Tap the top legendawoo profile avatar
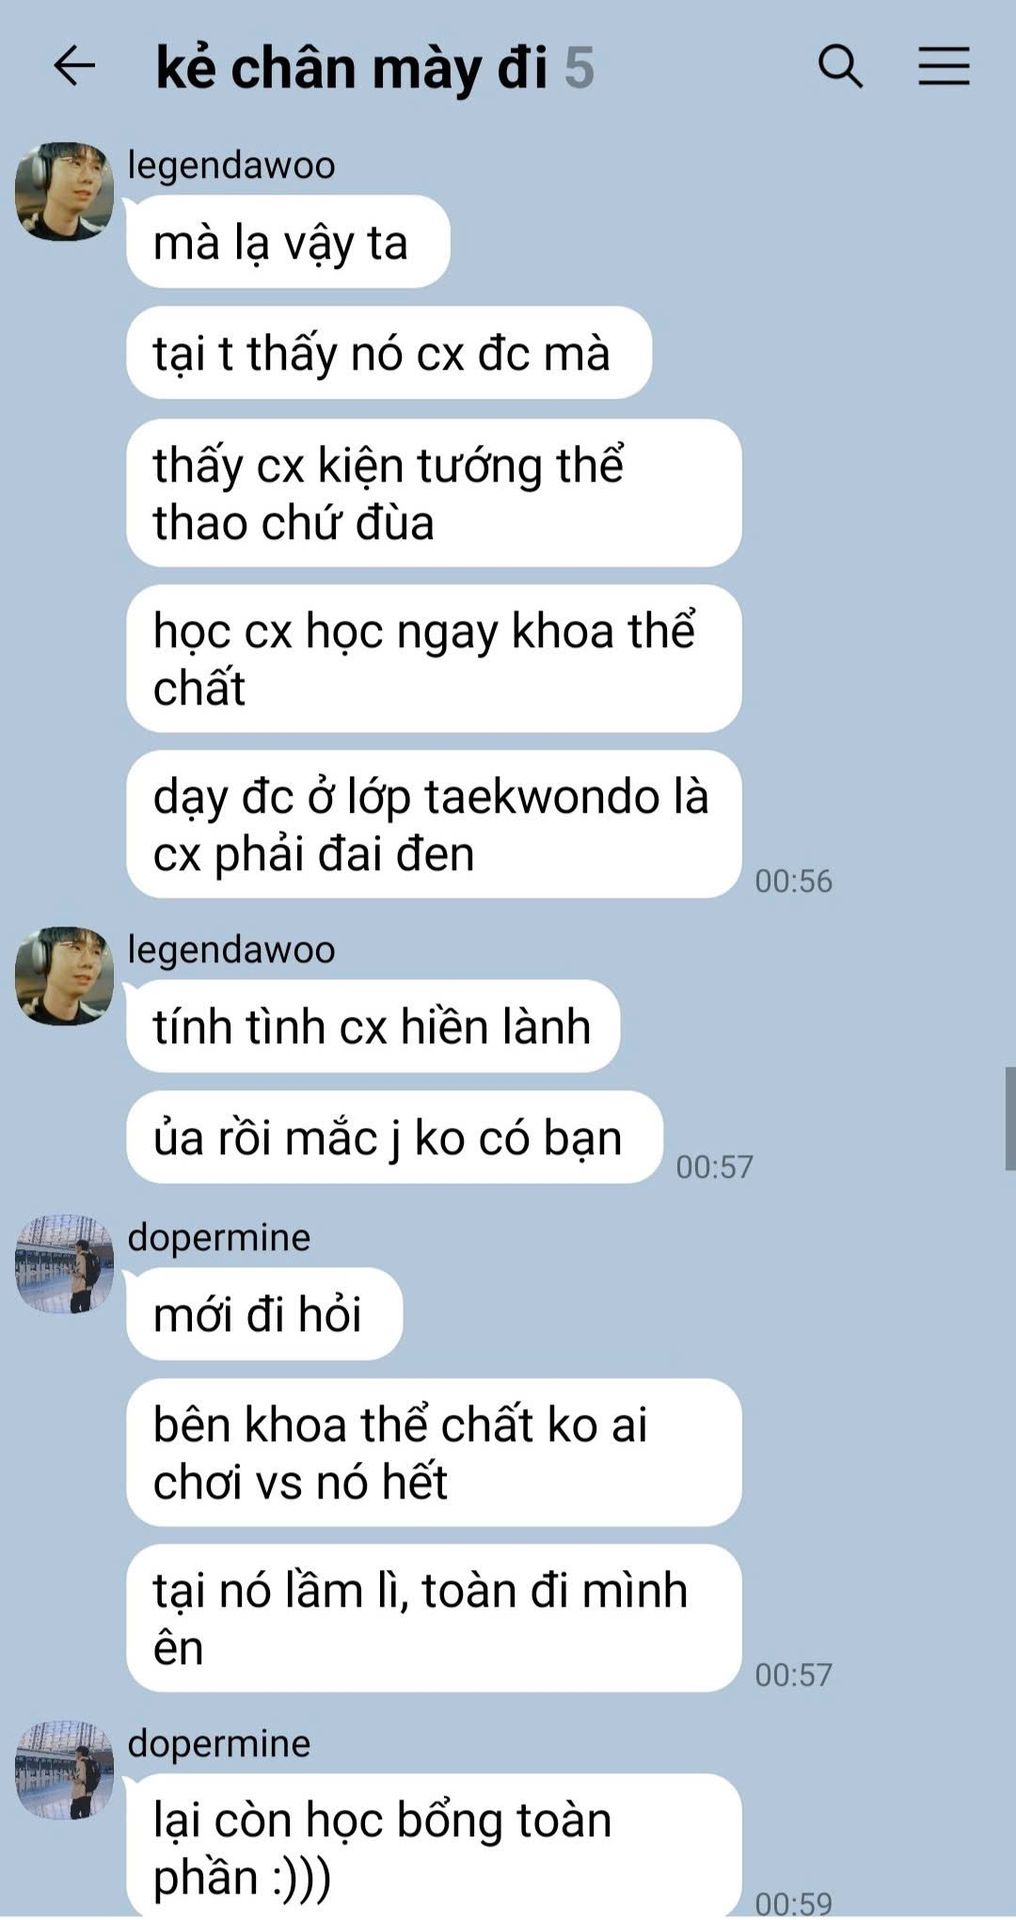Image resolution: width=1016 pixels, height=1920 pixels. (64, 191)
